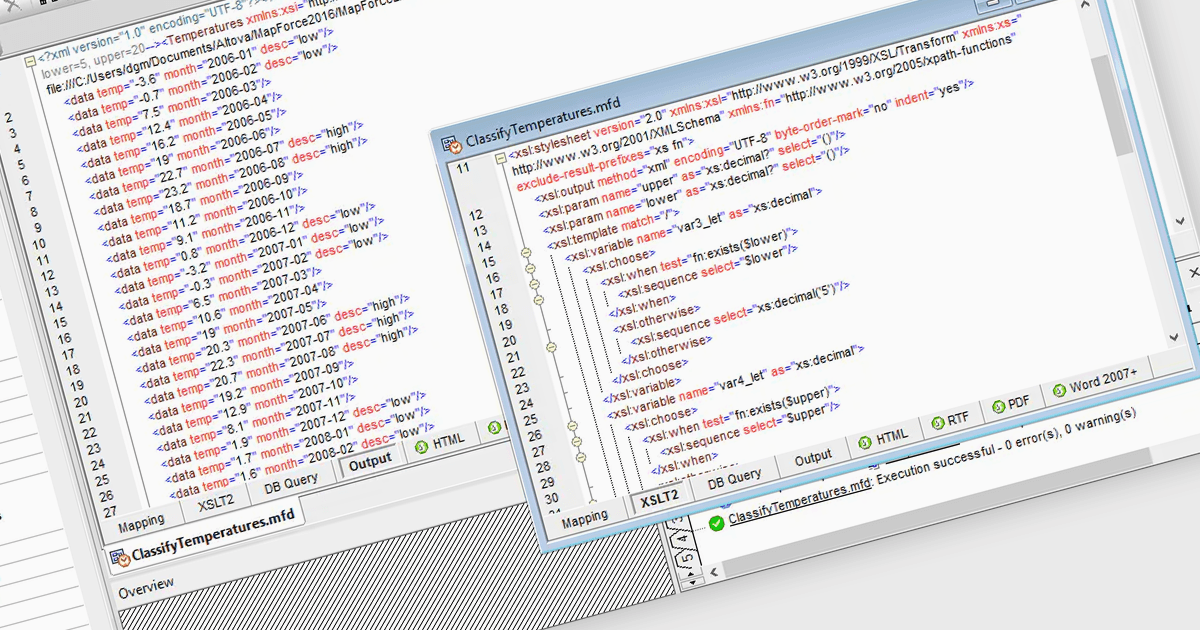1200x630 pixels.
Task: Click the green icon on back window HTML tab
Action: [421, 447]
